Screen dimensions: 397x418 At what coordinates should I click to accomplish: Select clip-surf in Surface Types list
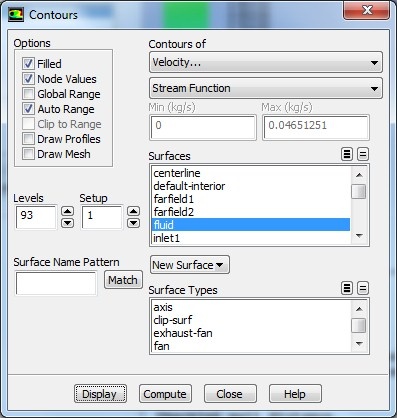click(x=251, y=320)
